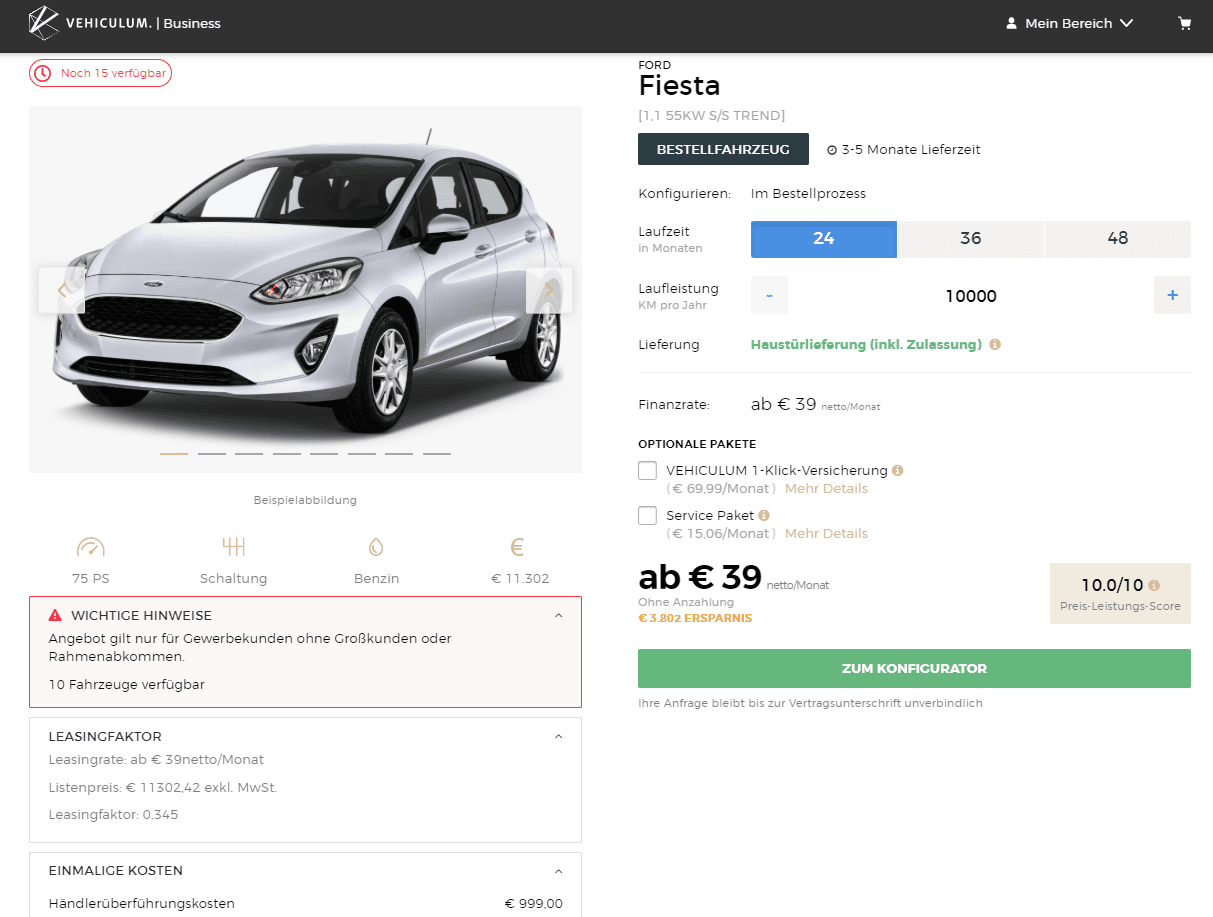The image size is (1213, 917).
Task: Click the clock icon beside 3-5 Monate Lieferzeit
Action: click(832, 150)
